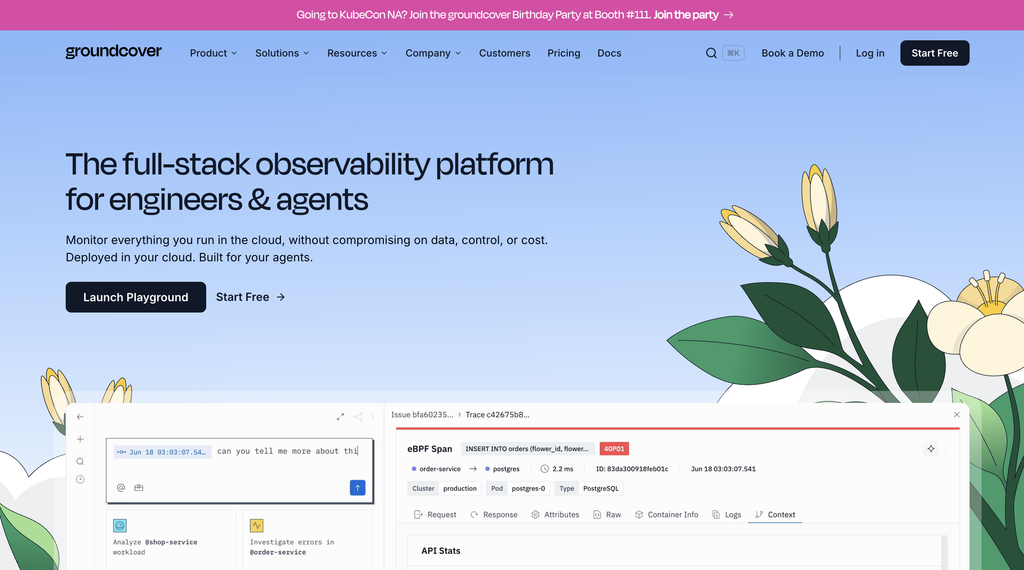Switch to the Logs tab
1024x570 pixels.
(726, 515)
